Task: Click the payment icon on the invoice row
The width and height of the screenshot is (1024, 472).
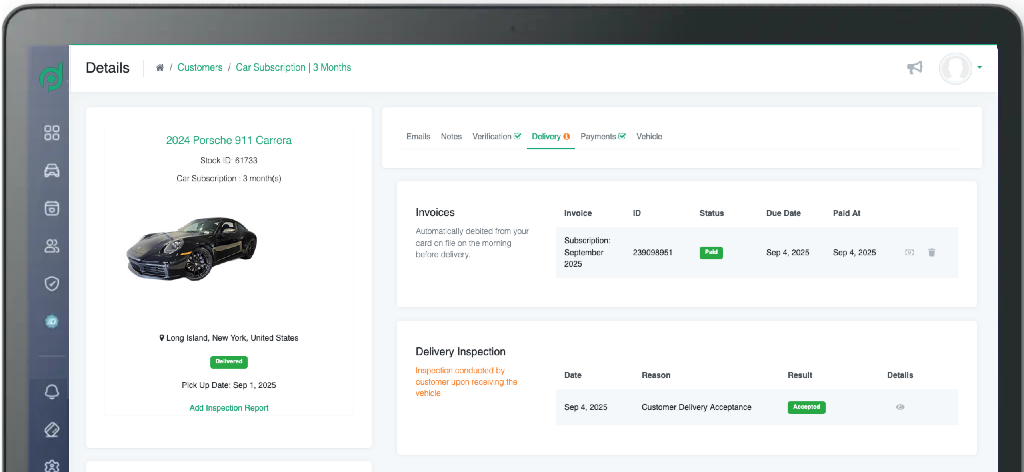Action: (909, 253)
